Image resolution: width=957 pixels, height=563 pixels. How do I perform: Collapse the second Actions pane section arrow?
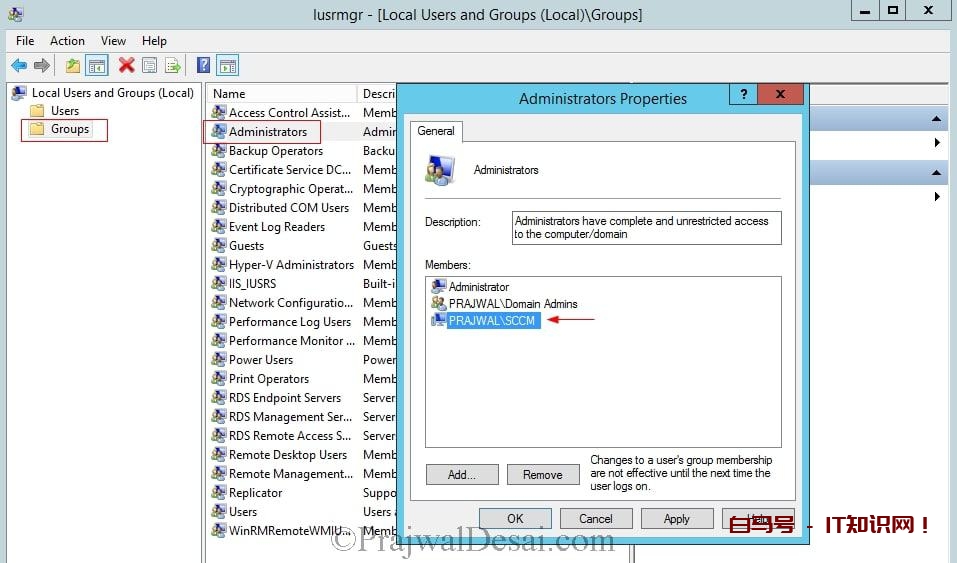point(937,174)
